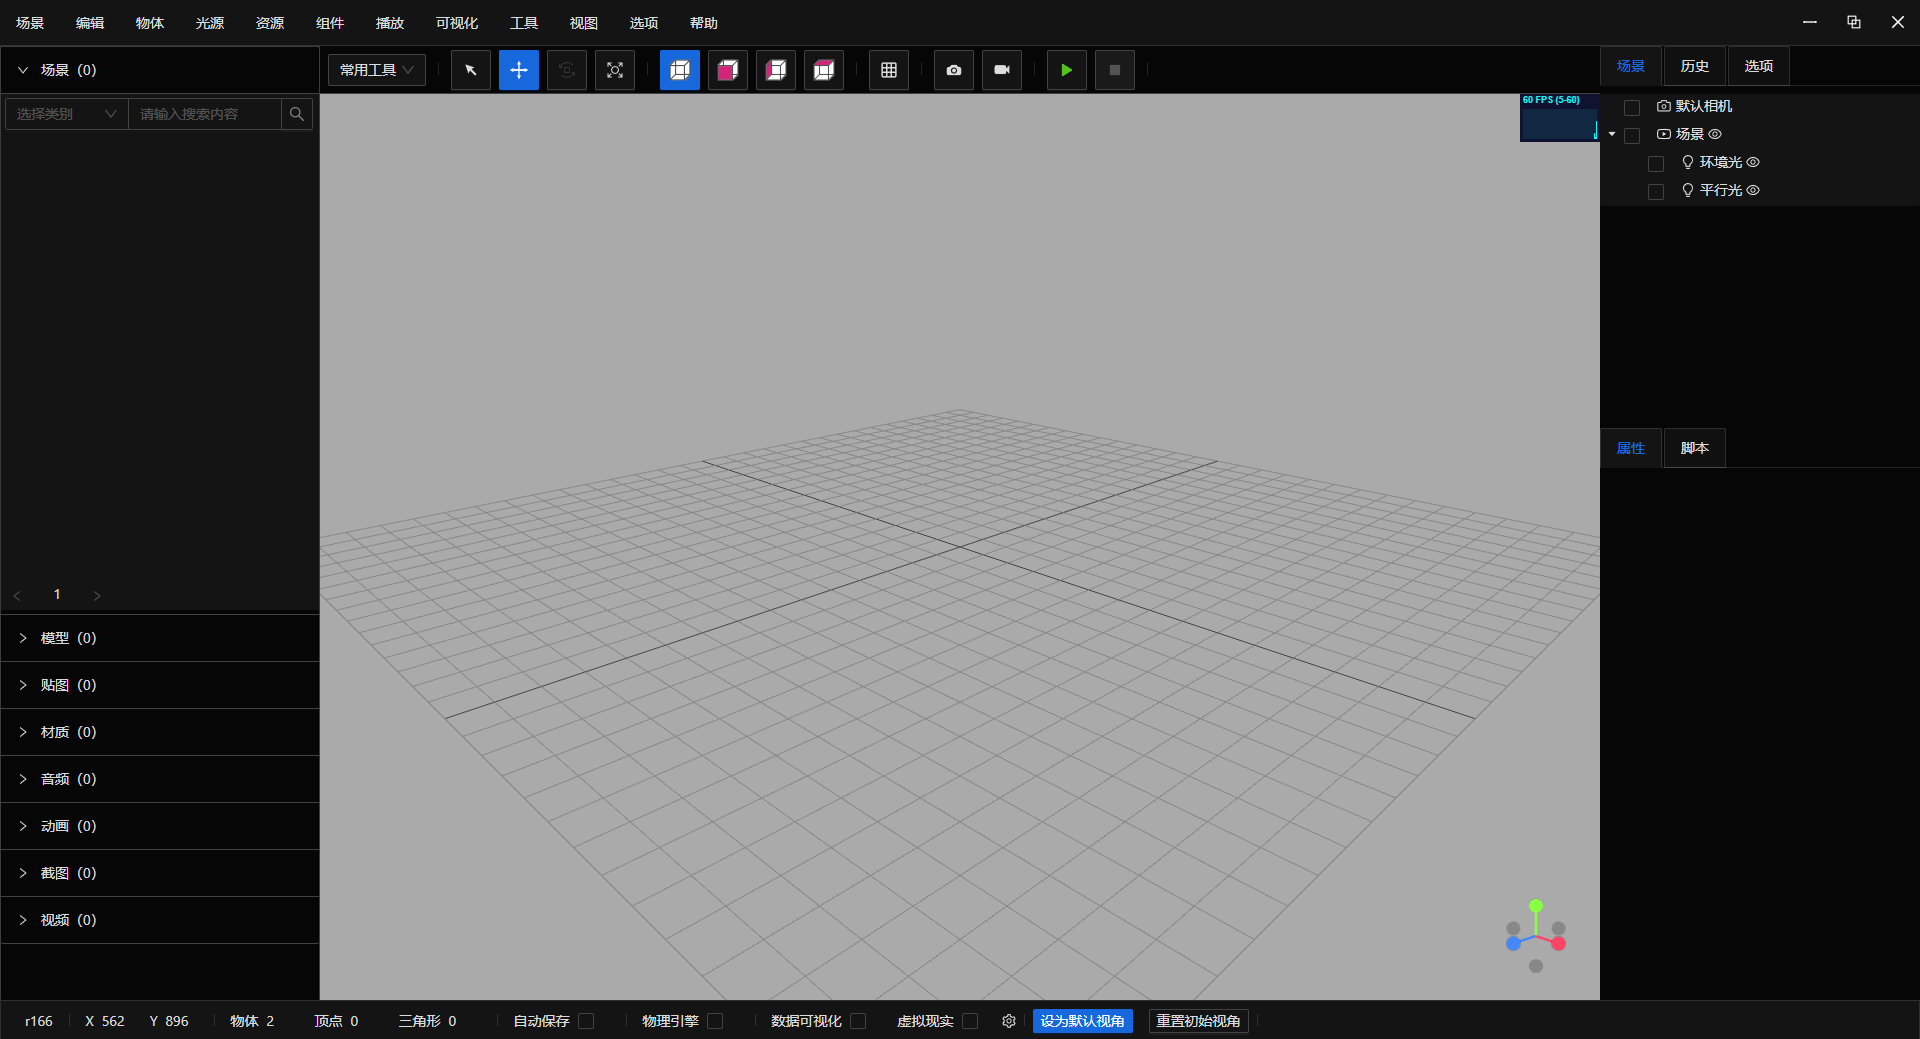Image resolution: width=1920 pixels, height=1039 pixels.
Task: Click the grid display icon in toolbar
Action: (x=888, y=70)
